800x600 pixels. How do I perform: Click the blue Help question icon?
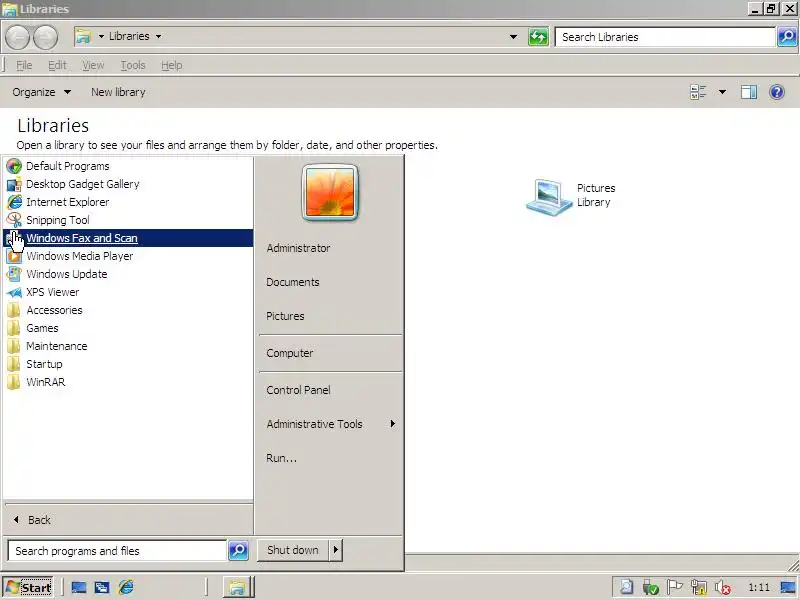tap(777, 92)
